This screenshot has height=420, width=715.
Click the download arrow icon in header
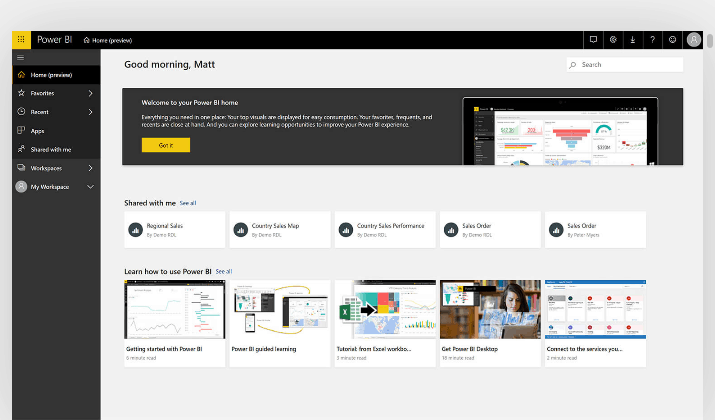click(x=633, y=40)
